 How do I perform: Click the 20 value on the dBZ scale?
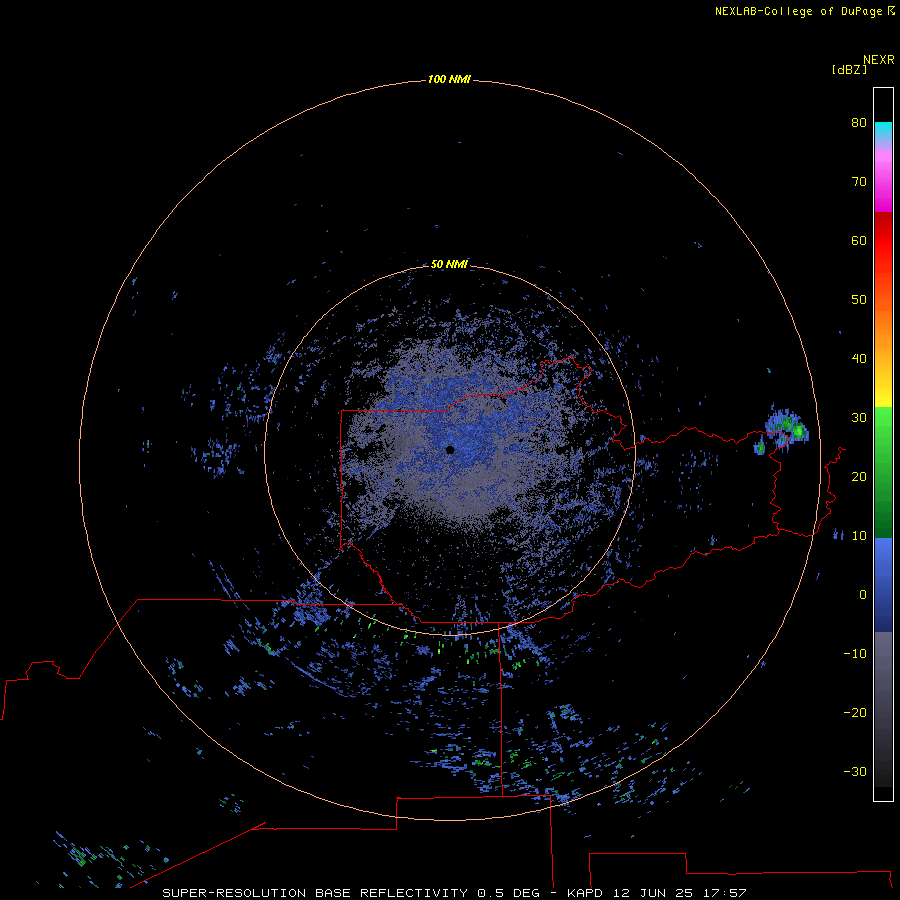coord(859,476)
